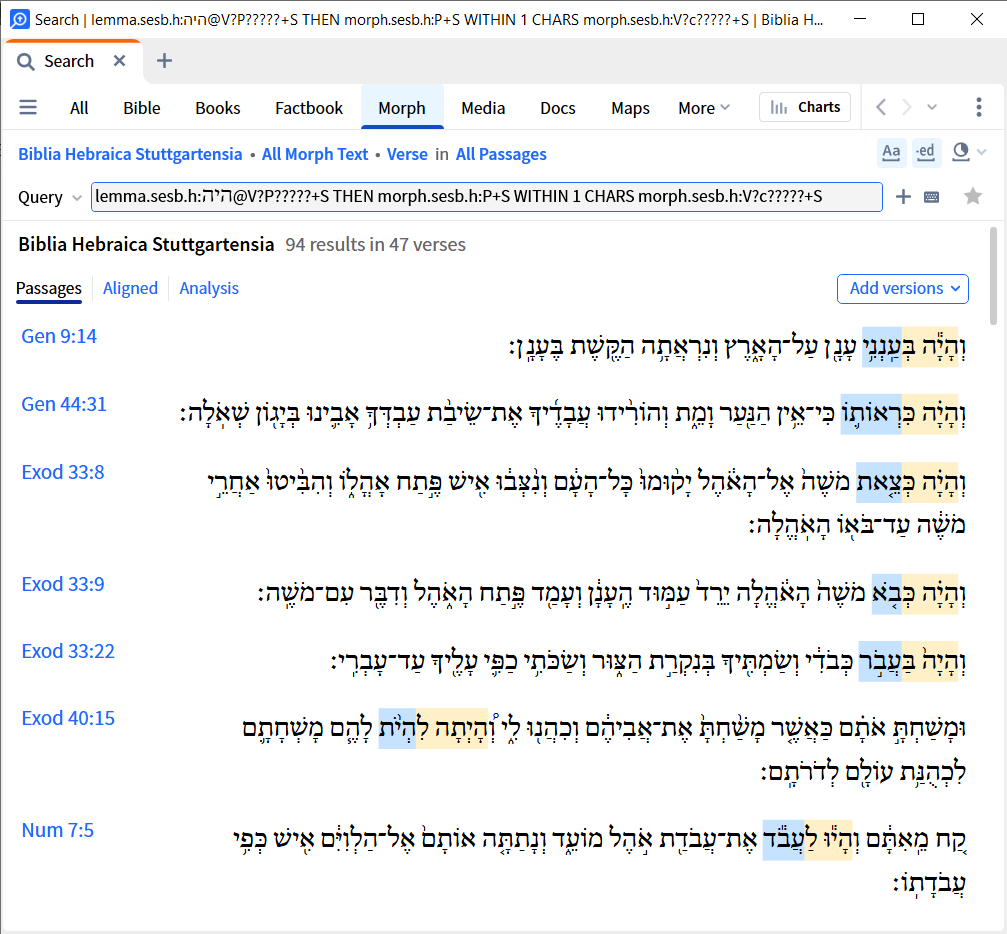1007x934 pixels.
Task: Toggle Match all word forms option
Action: 925,153
